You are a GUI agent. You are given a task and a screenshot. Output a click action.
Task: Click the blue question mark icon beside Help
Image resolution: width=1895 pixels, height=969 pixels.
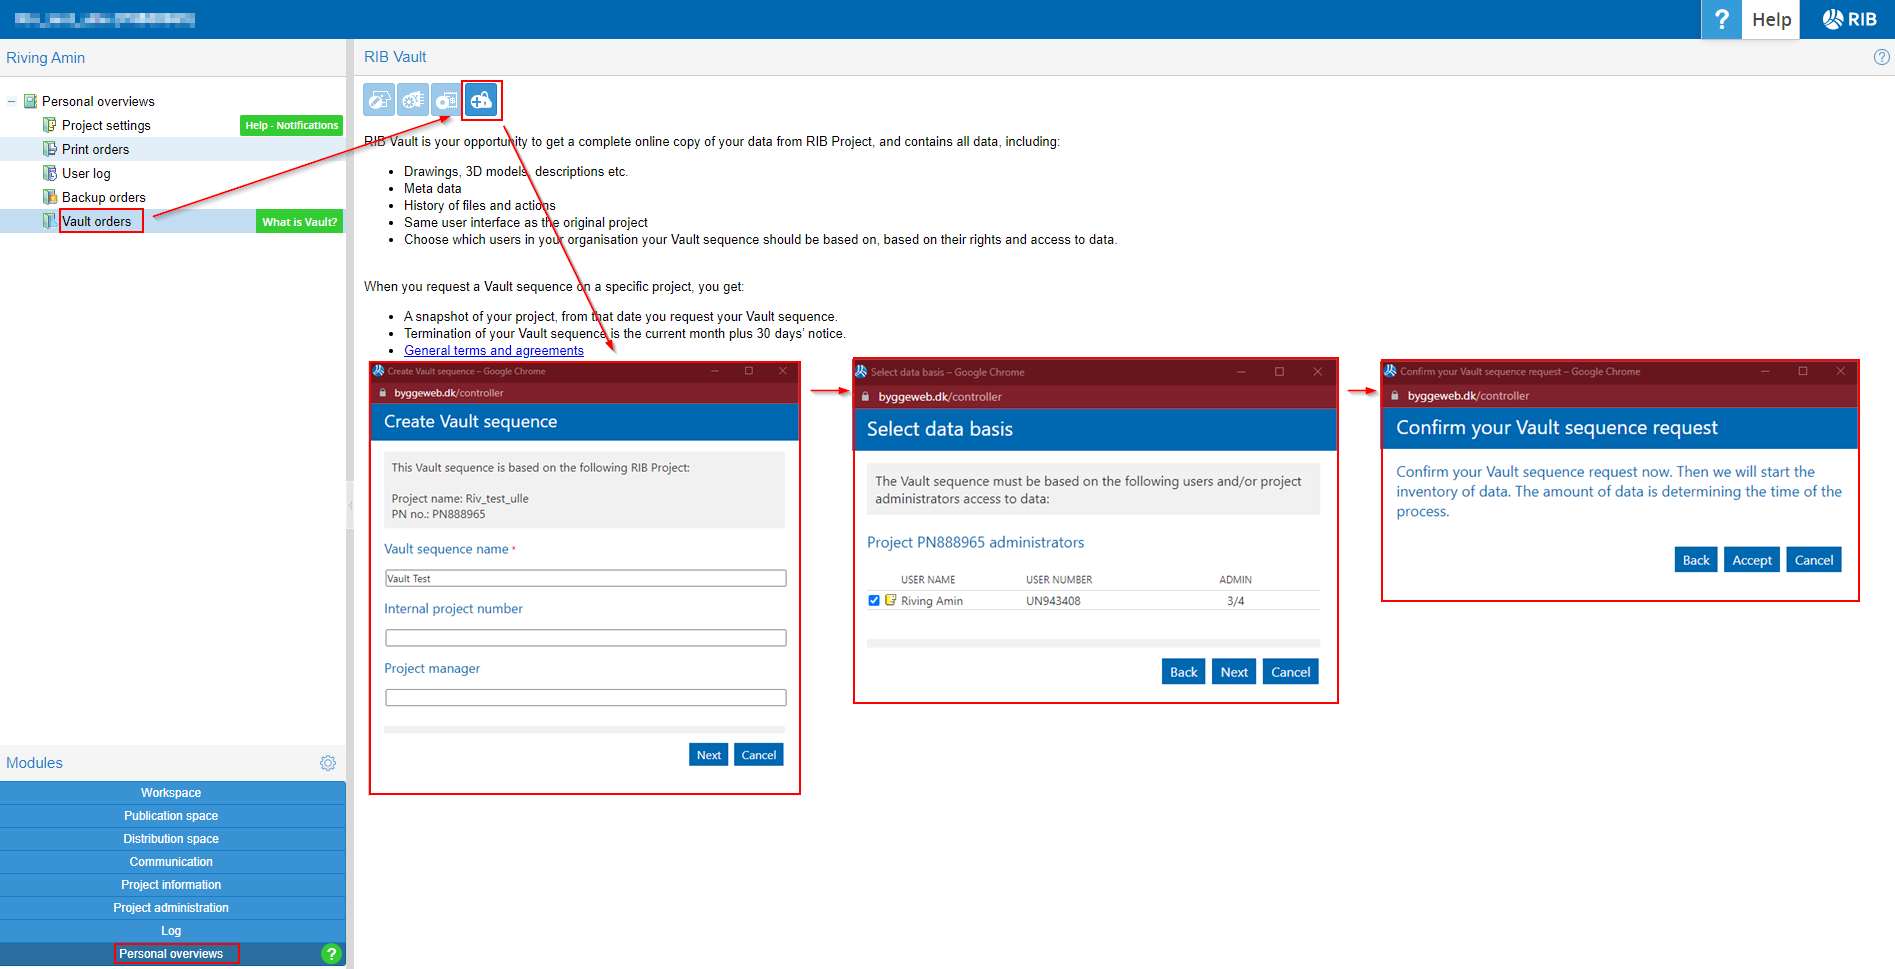(1721, 20)
